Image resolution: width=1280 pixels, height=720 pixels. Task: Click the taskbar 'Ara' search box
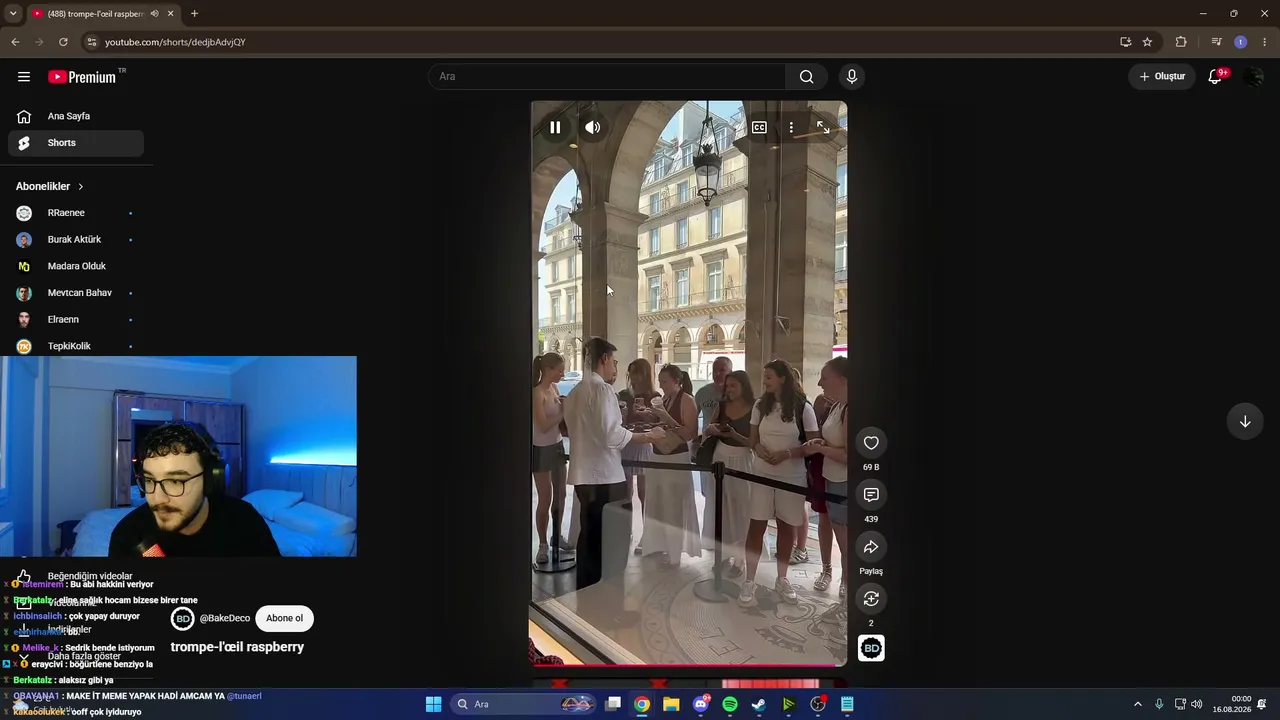point(524,704)
